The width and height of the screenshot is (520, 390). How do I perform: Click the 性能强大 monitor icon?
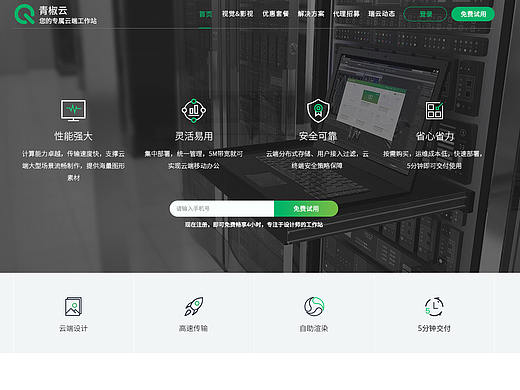click(x=73, y=110)
